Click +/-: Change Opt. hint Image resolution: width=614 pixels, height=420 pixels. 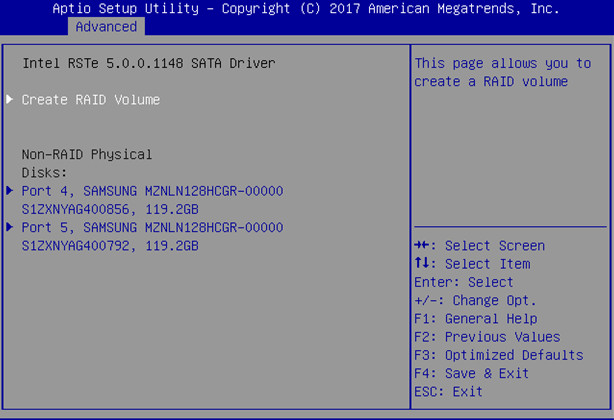tap(475, 301)
